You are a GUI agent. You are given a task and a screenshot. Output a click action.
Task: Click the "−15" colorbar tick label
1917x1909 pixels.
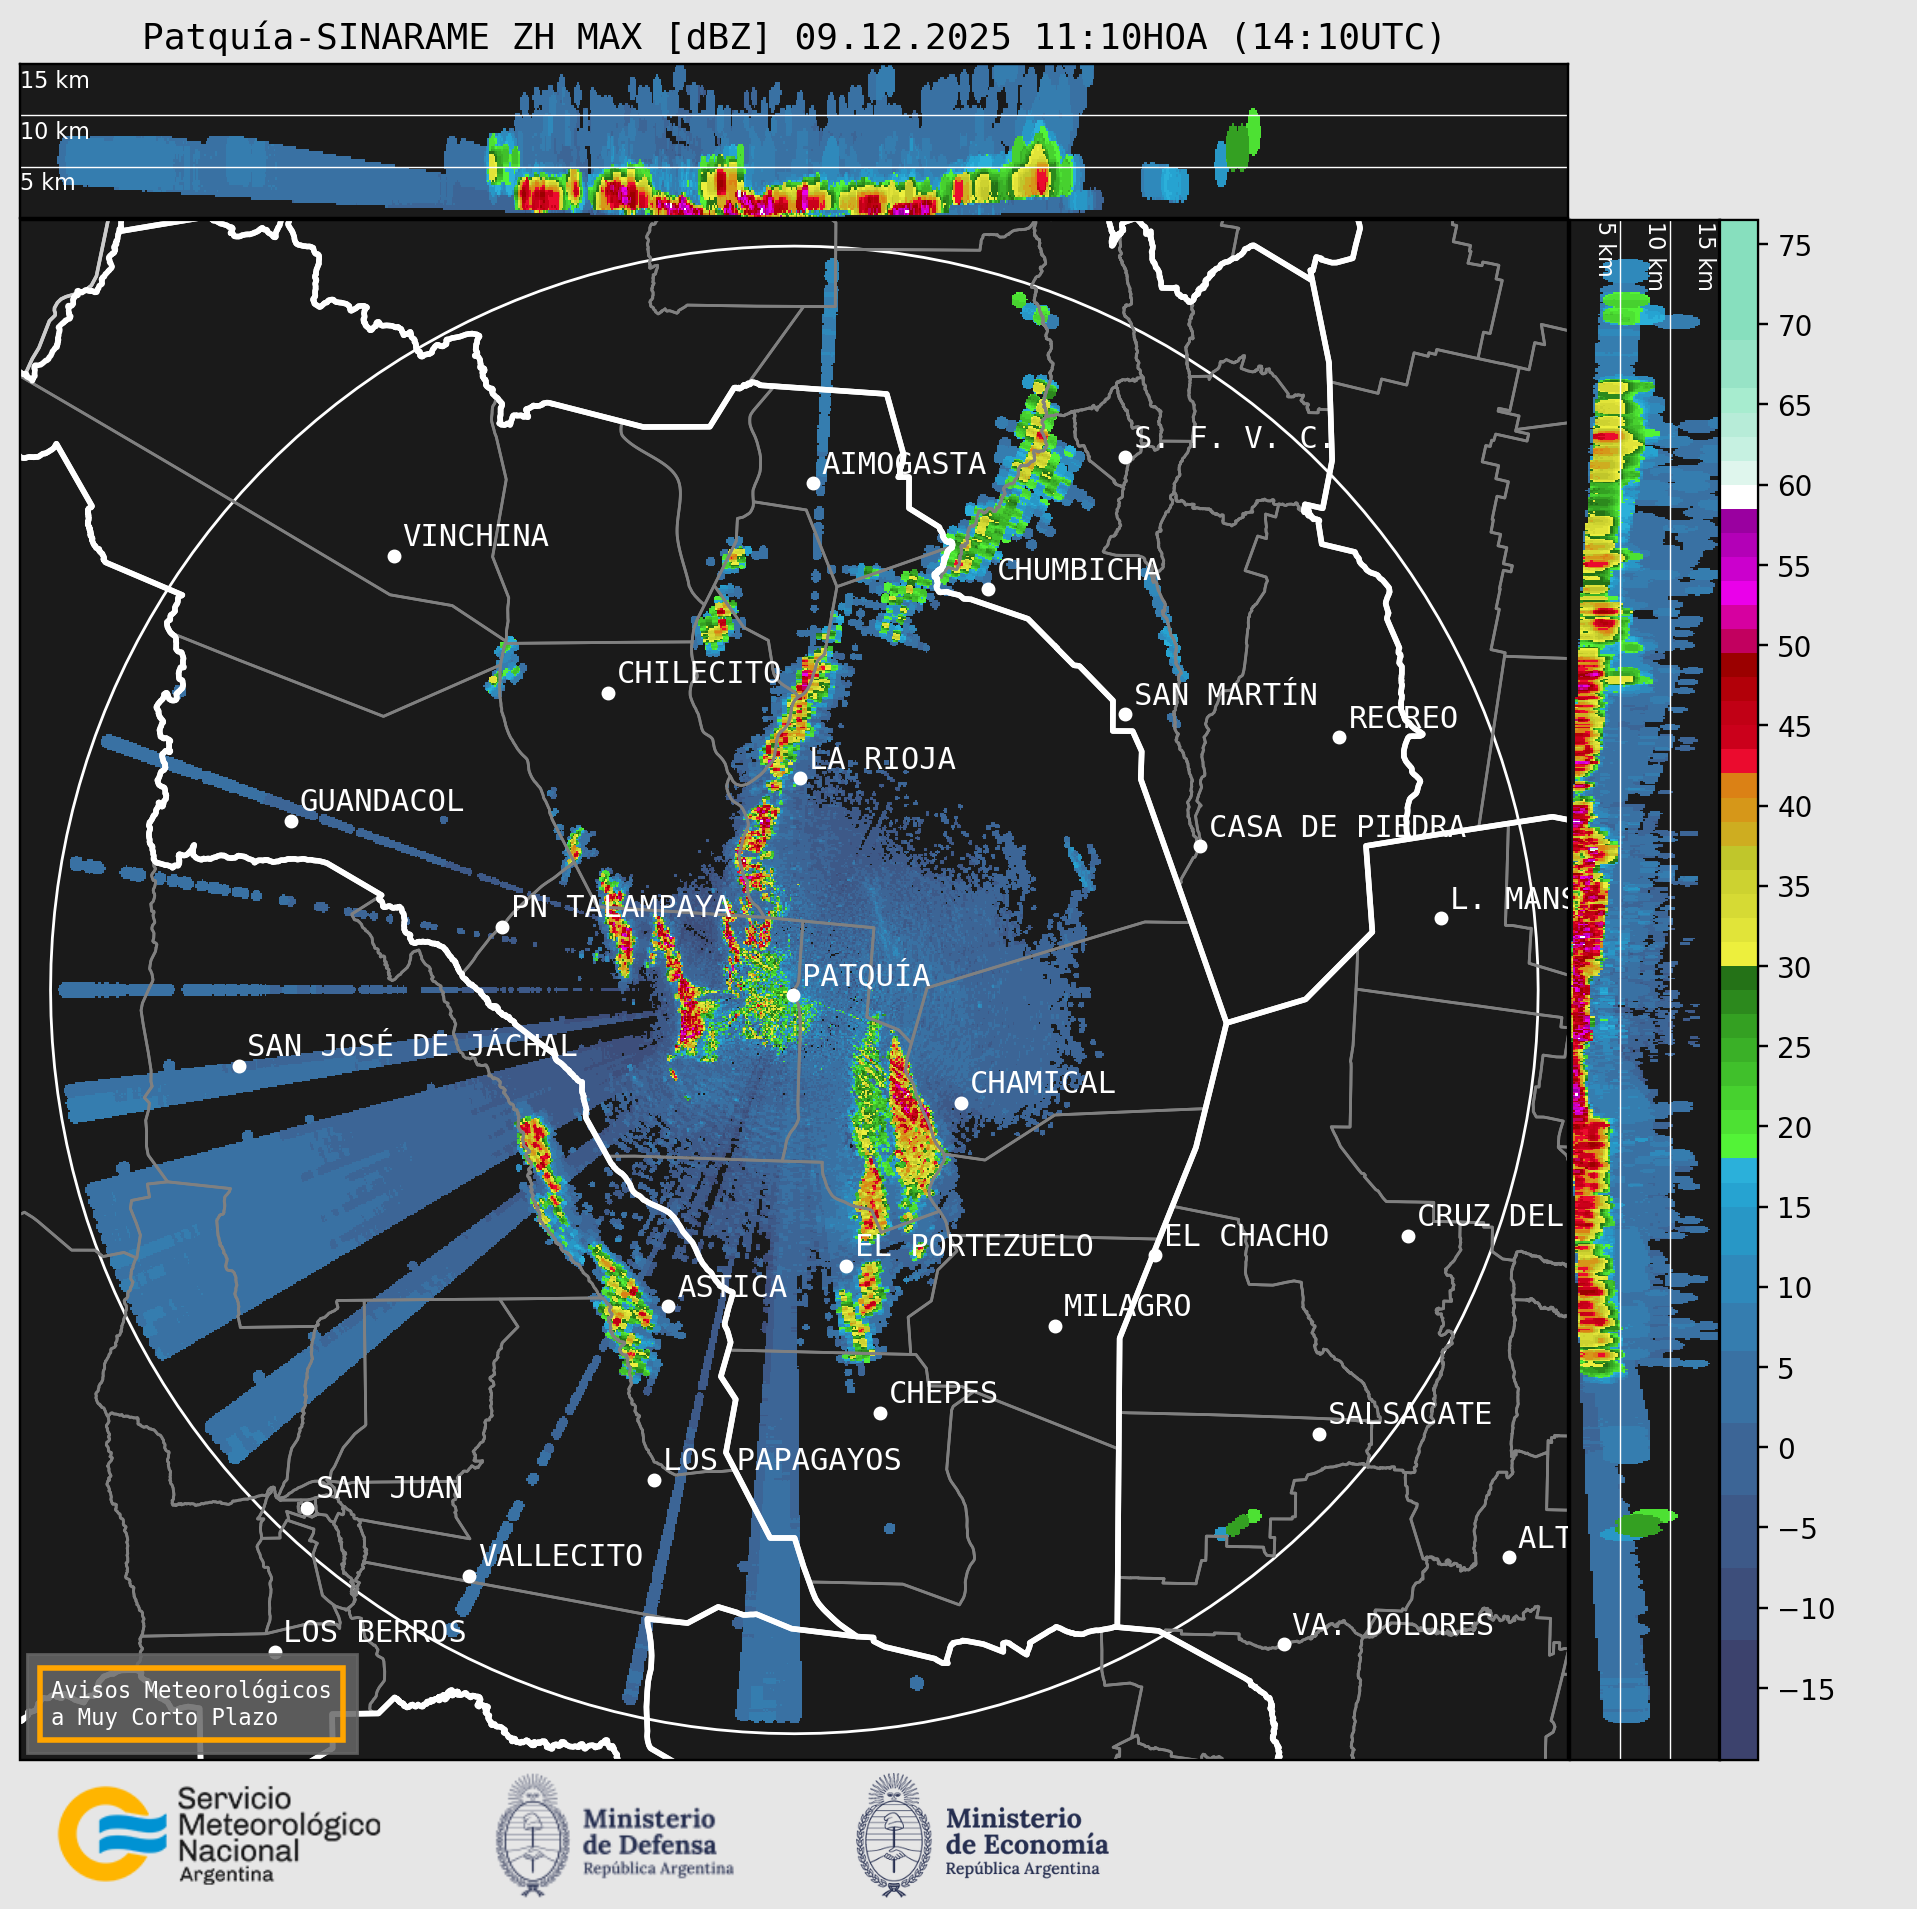click(1807, 1690)
